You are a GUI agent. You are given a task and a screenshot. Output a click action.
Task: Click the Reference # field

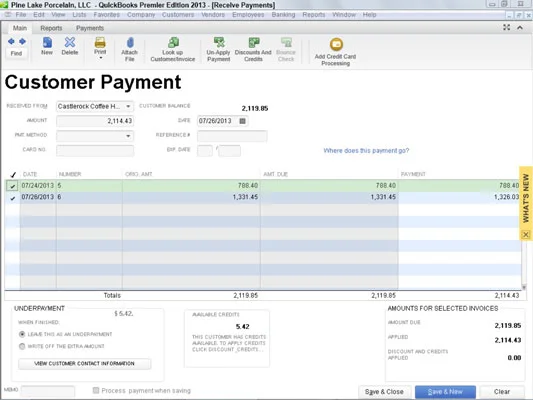click(232, 136)
